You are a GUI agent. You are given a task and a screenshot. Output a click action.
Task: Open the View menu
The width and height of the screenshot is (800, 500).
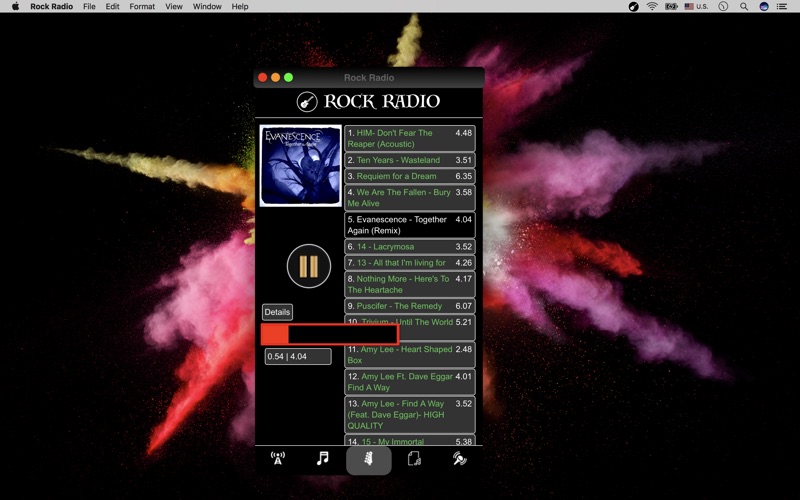pos(173,6)
